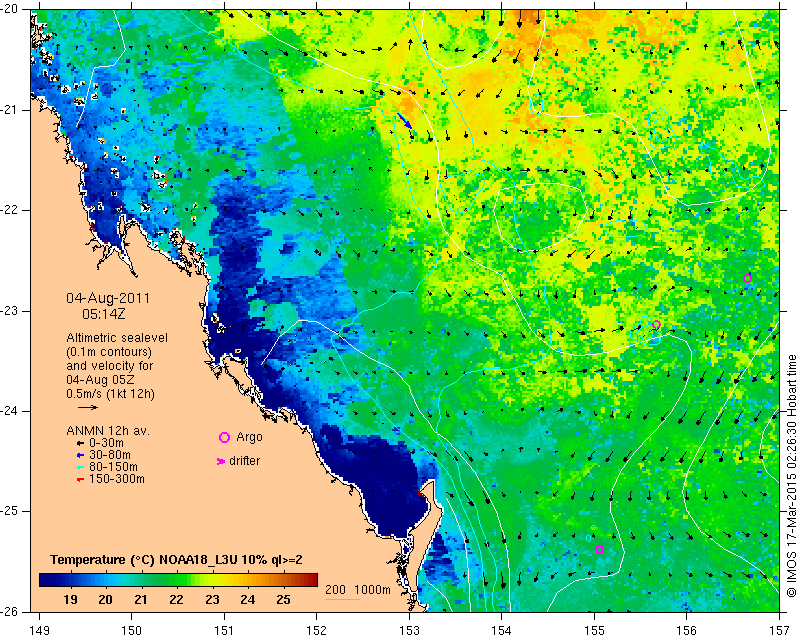Click the 0.5m/s velocity scale arrow

88,407
